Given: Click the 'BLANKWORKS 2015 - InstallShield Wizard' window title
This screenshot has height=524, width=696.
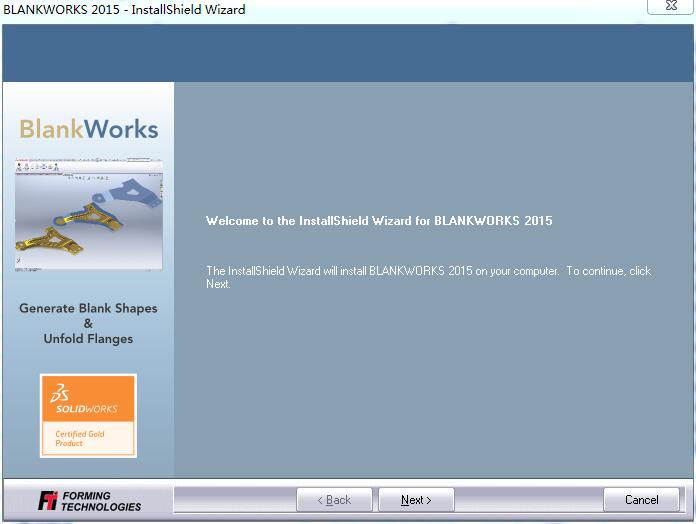Looking at the screenshot, I should coord(124,9).
